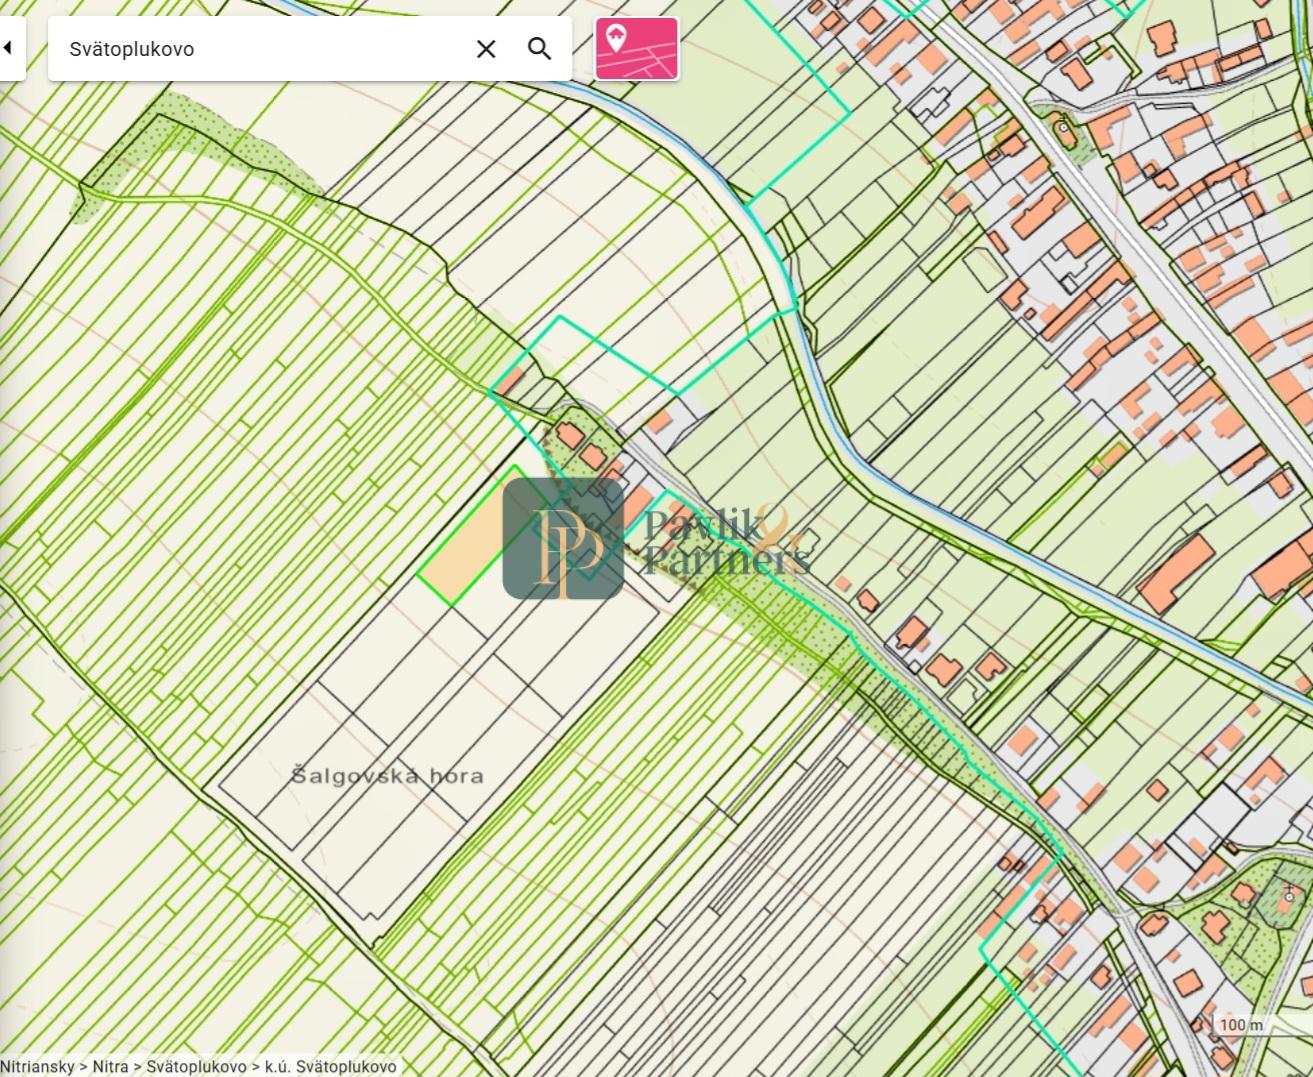Collapse the side panel with the left arrow
Image resolution: width=1313 pixels, height=1077 pixels.
[9, 48]
